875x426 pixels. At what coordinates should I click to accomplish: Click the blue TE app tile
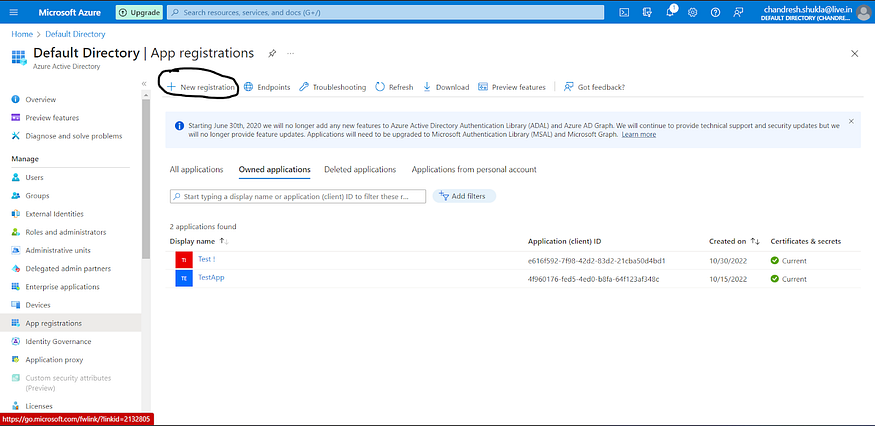[x=184, y=279]
